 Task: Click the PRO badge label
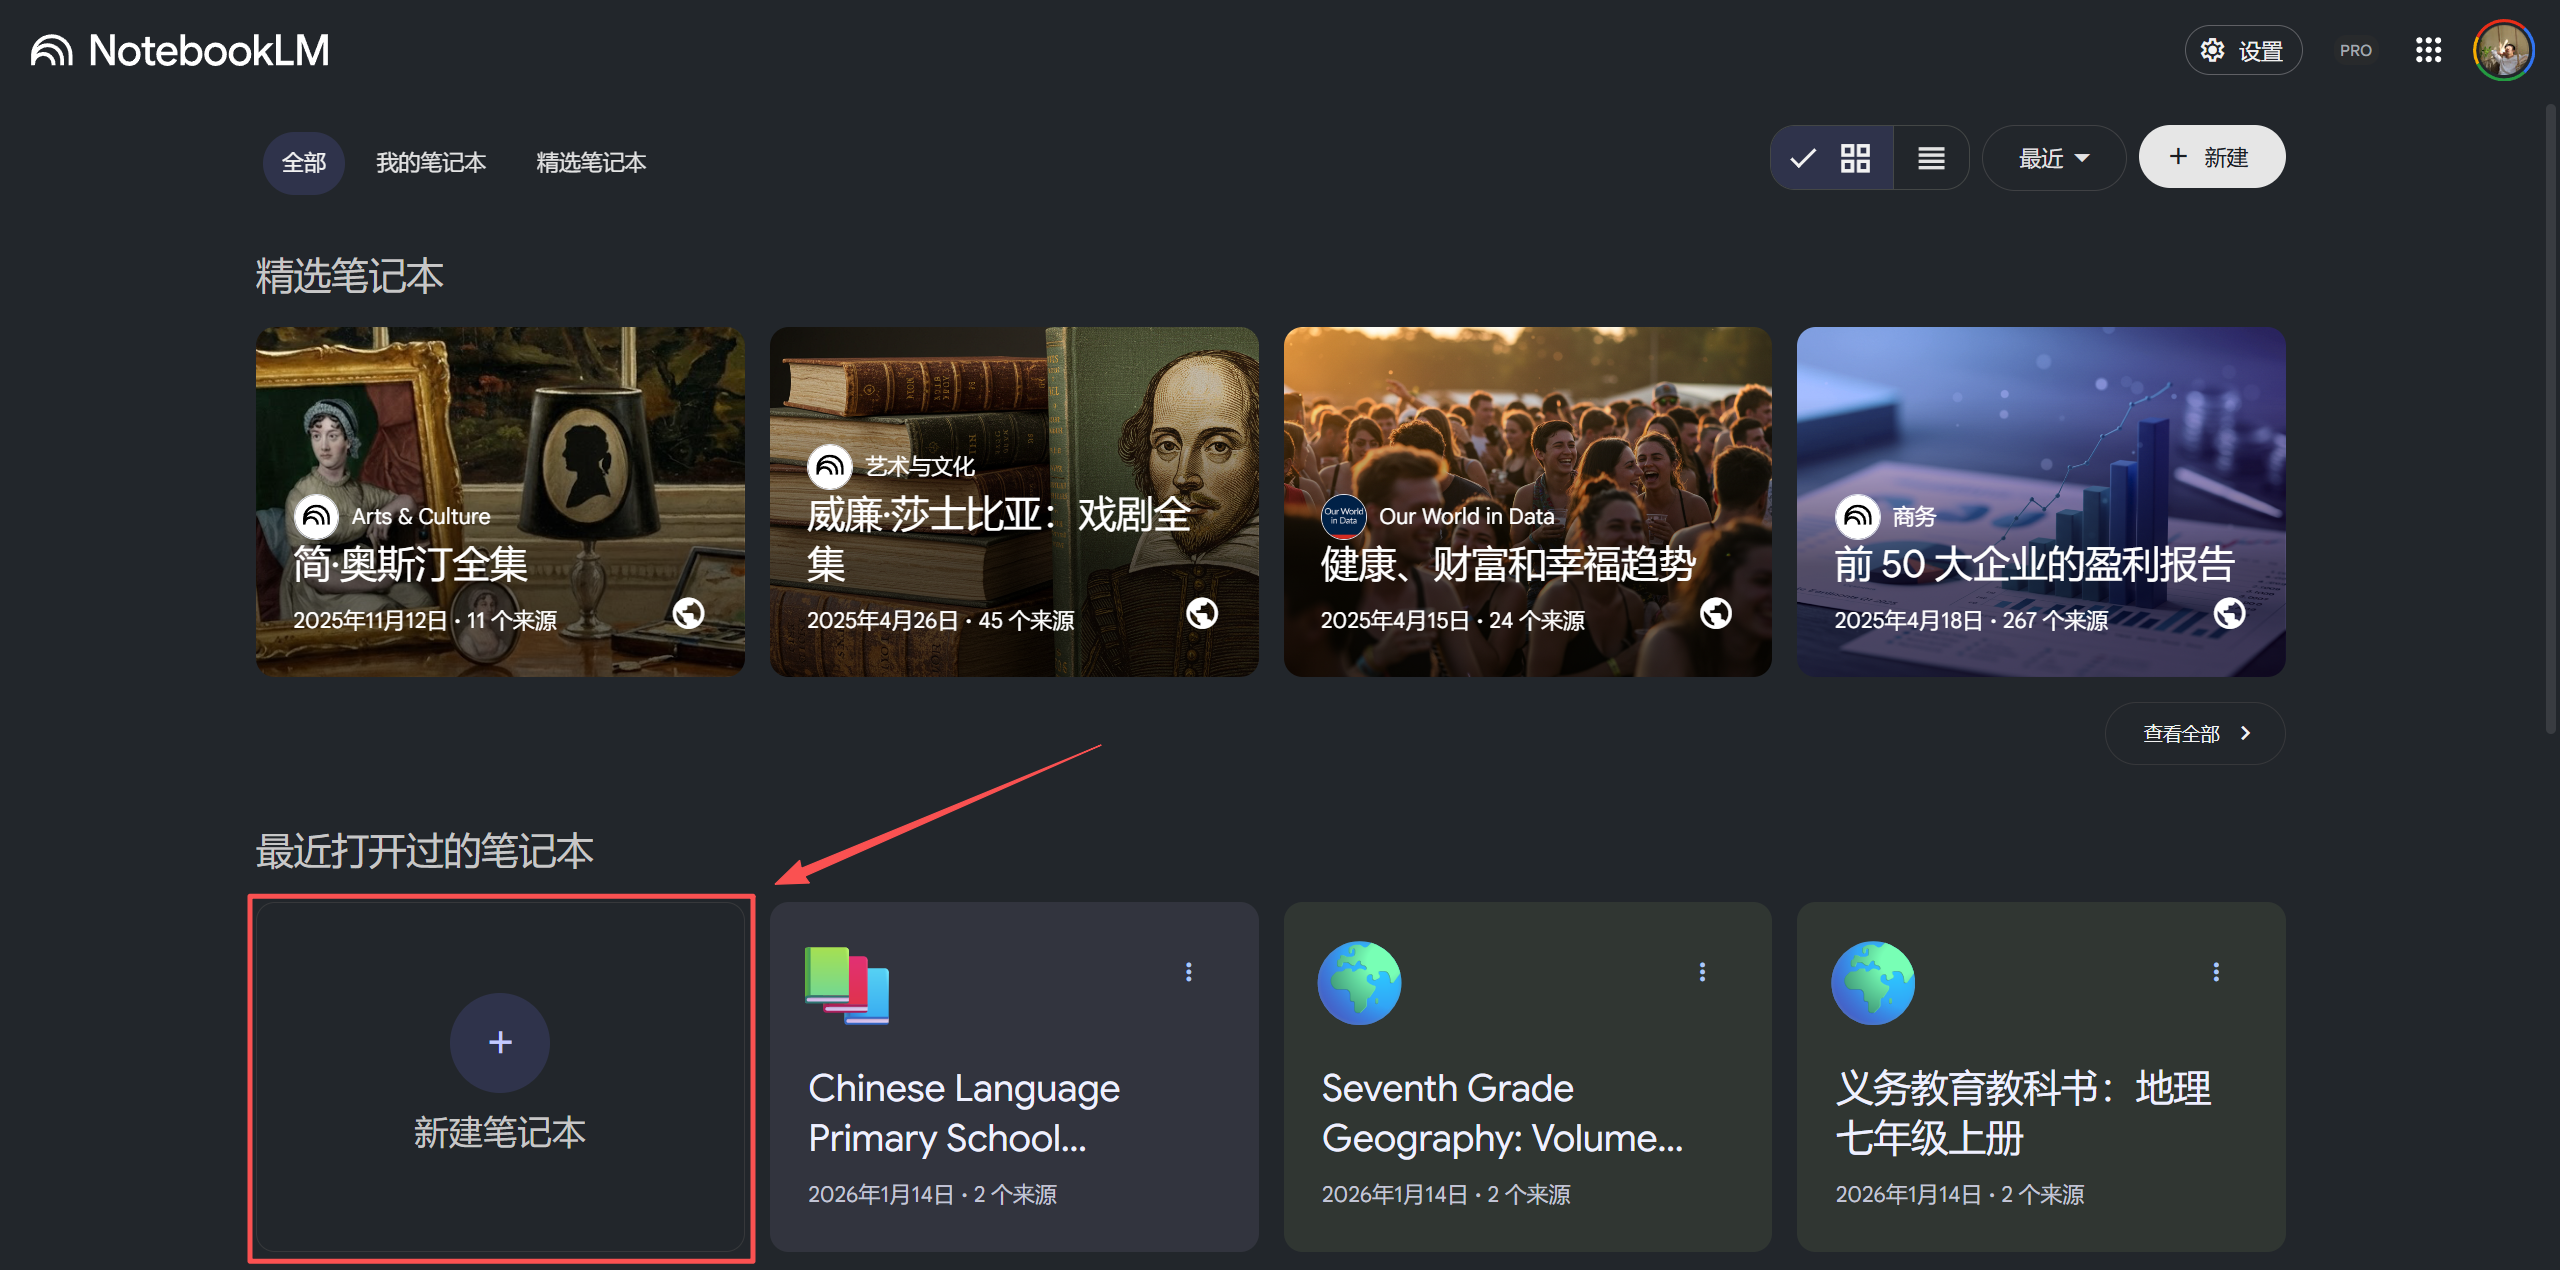(2356, 50)
